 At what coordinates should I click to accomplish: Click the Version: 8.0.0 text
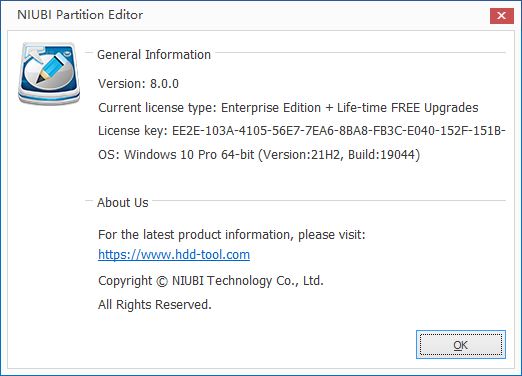138,84
